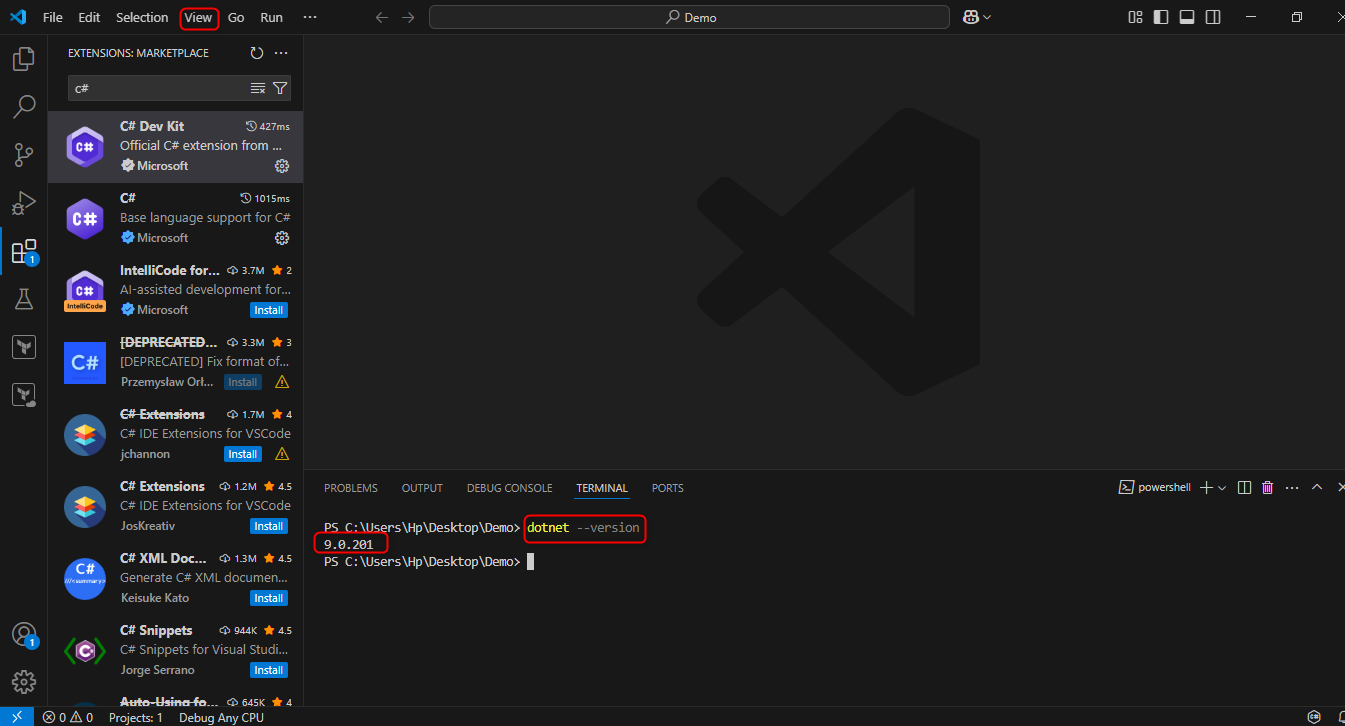Install C# Extensions by JosKreativ

tap(268, 526)
